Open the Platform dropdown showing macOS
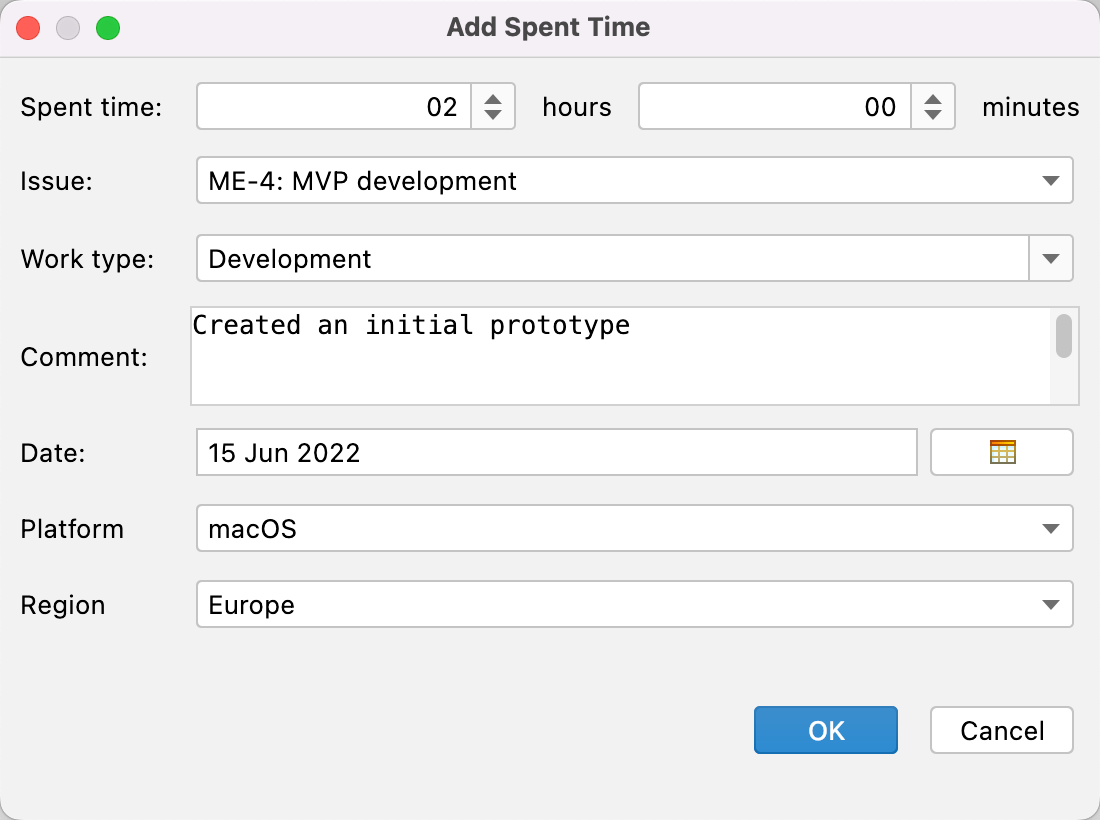Image resolution: width=1100 pixels, height=820 pixels. click(1050, 528)
